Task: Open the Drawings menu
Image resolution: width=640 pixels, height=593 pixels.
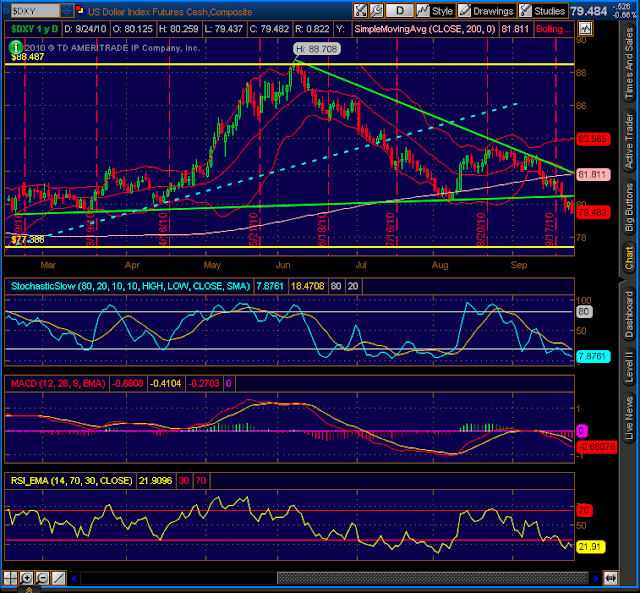Action: coord(487,11)
